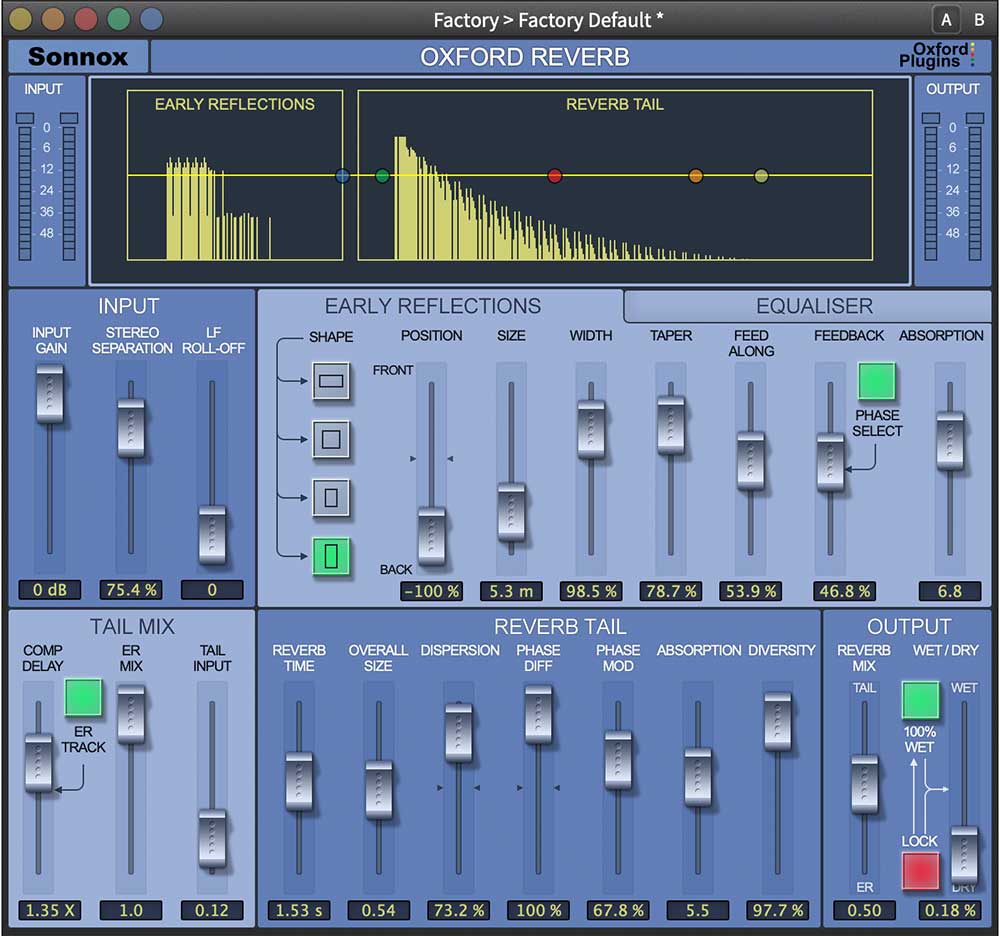Click the ER Position slider handle
Image resolution: width=1000 pixels, height=936 pixels.
pyautogui.click(x=432, y=536)
